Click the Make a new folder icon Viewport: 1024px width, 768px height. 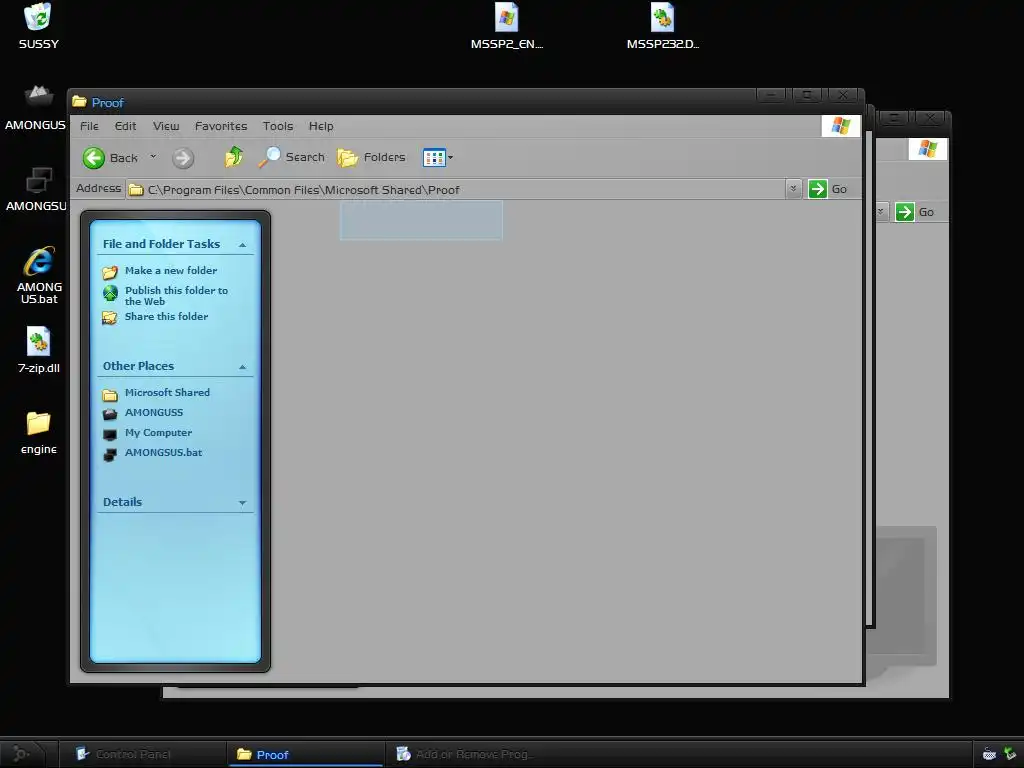tap(110, 272)
